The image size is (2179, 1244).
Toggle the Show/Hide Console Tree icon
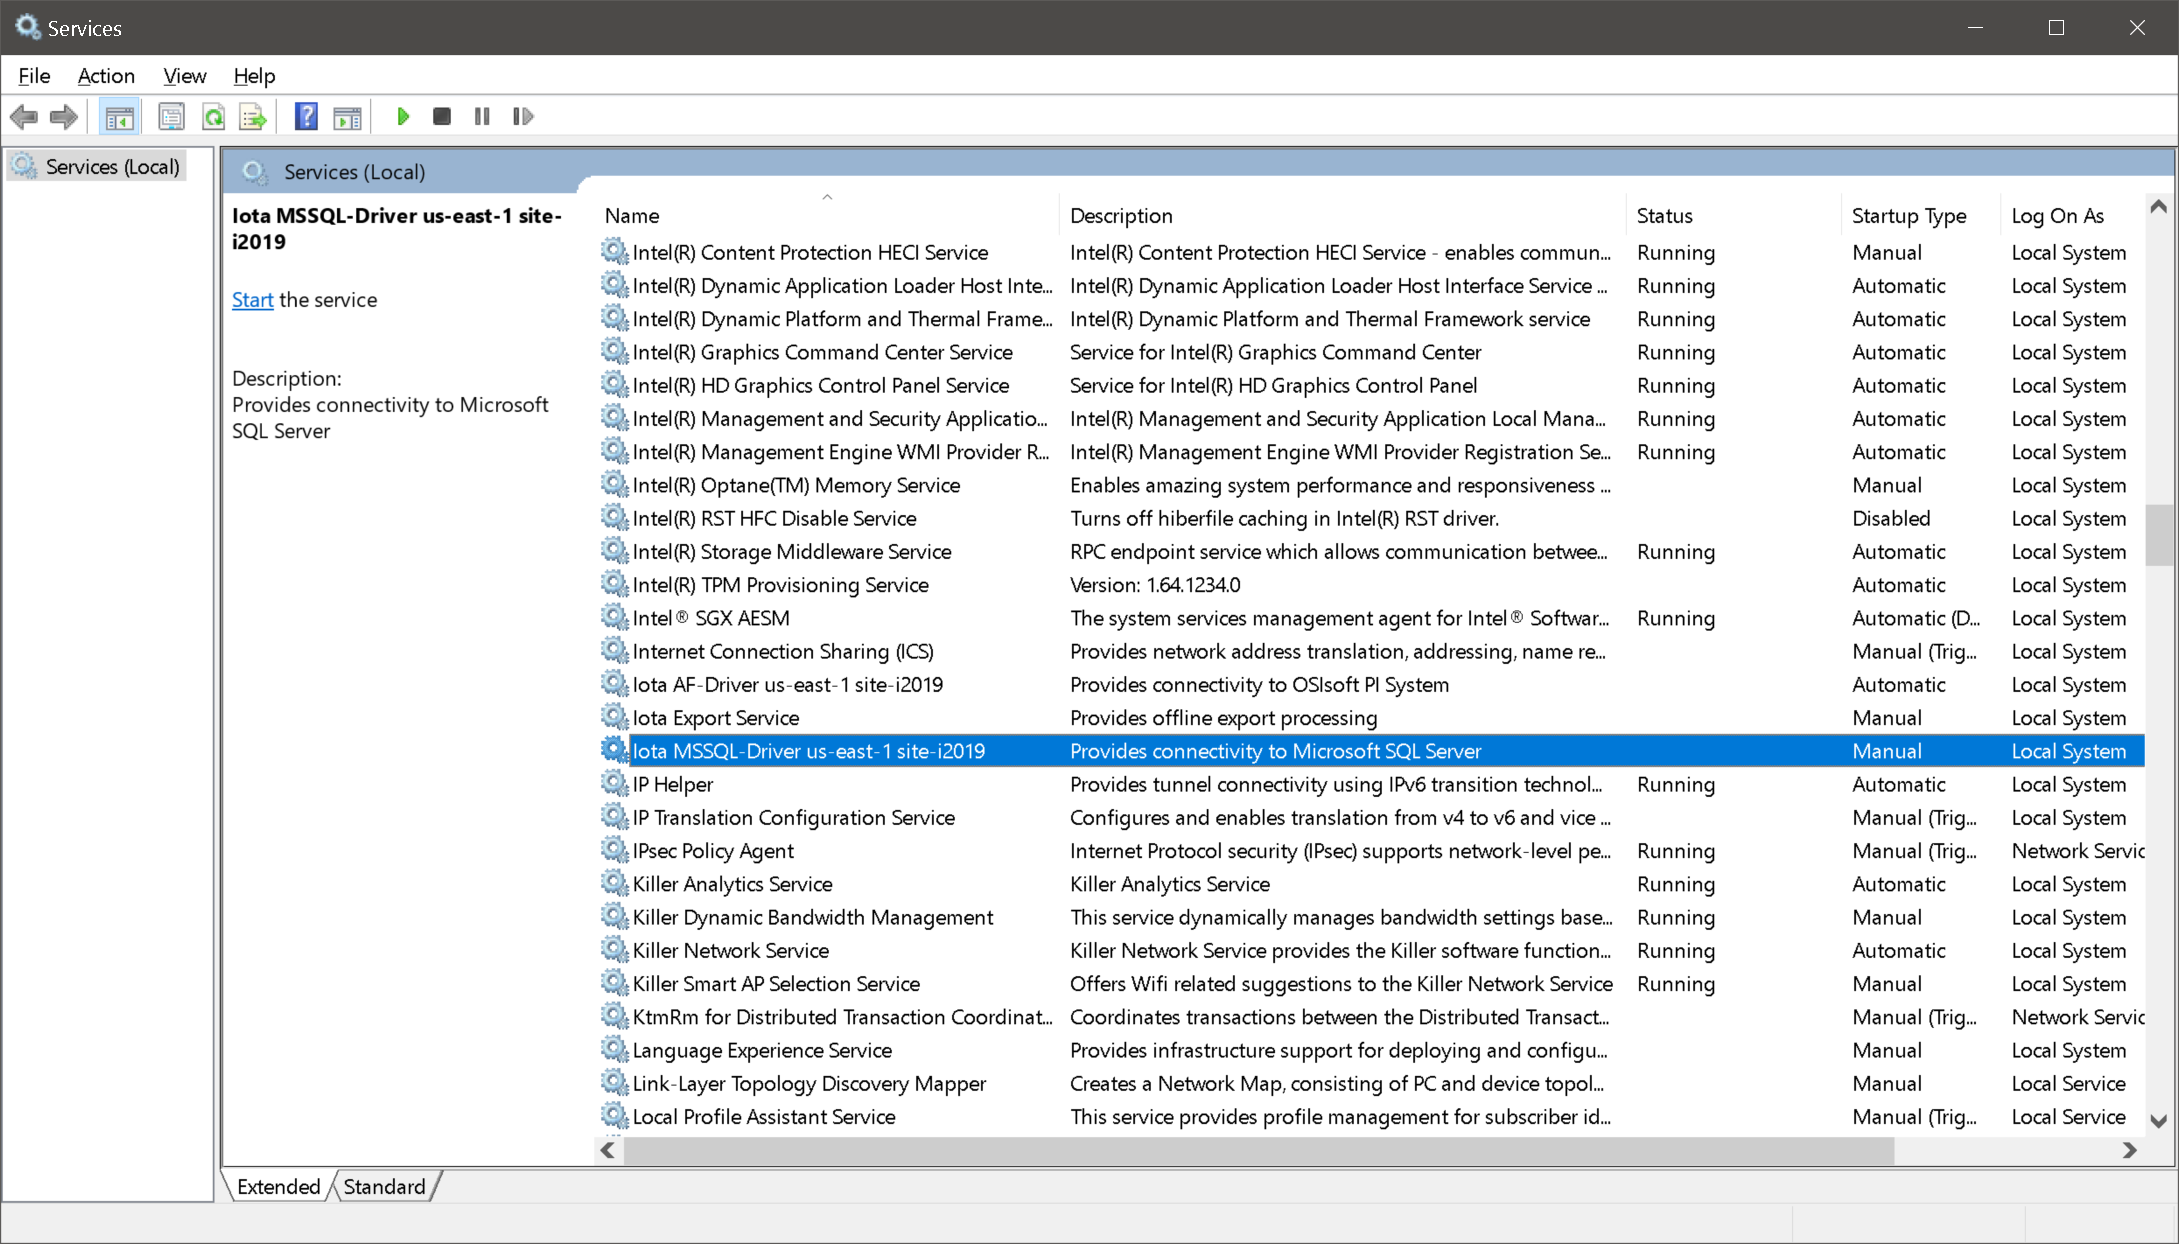click(x=120, y=117)
